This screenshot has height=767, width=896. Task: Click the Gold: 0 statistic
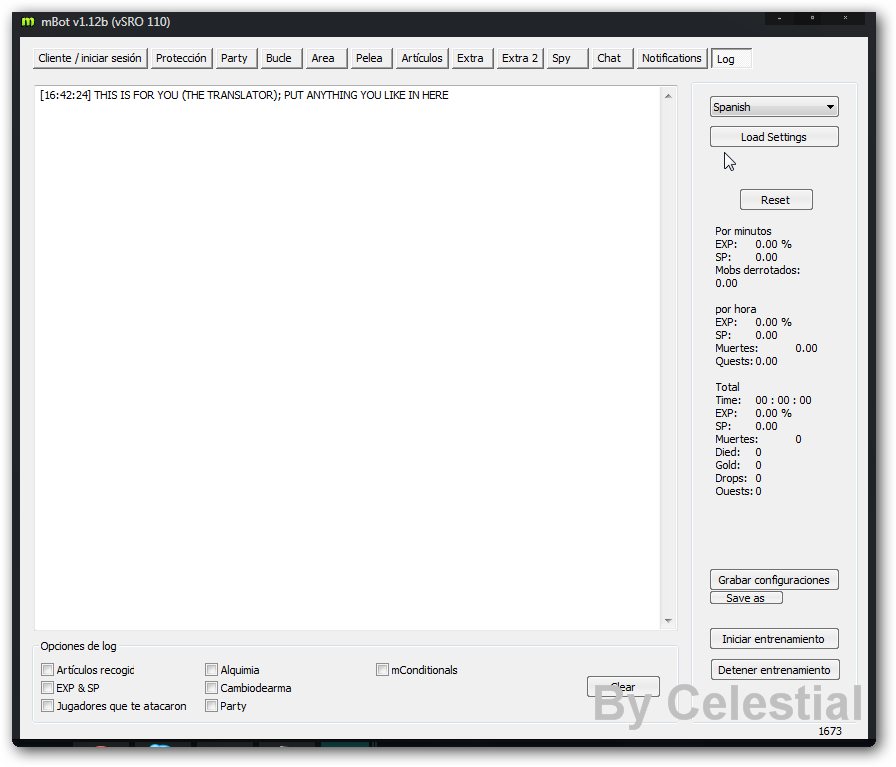click(x=738, y=465)
